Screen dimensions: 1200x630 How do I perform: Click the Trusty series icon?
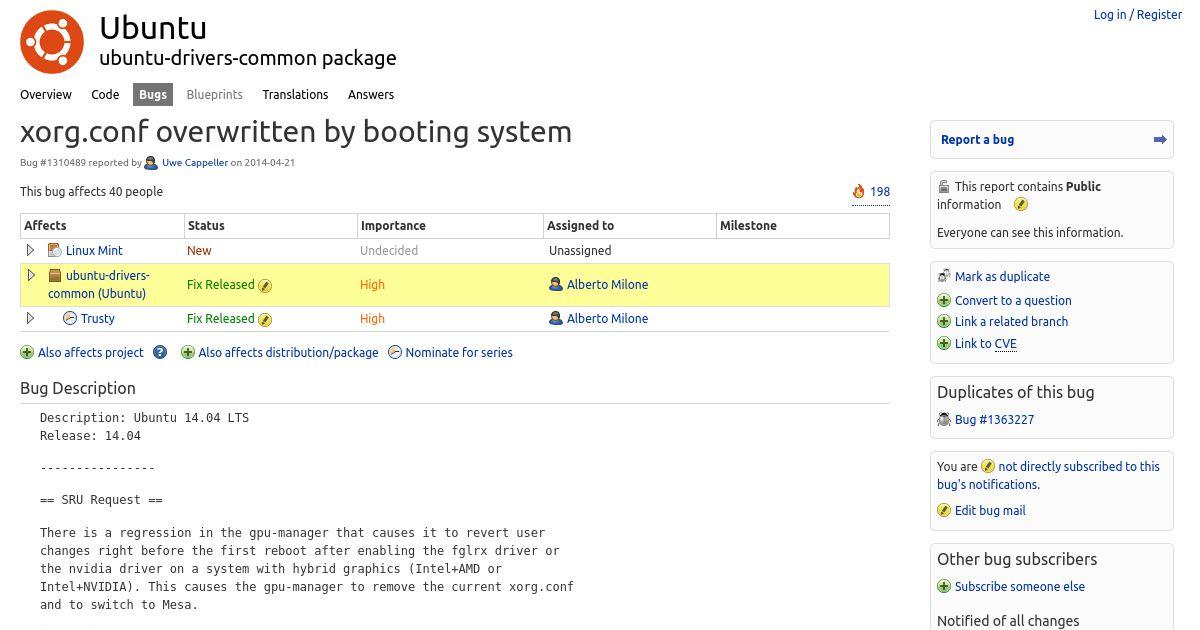pos(70,318)
